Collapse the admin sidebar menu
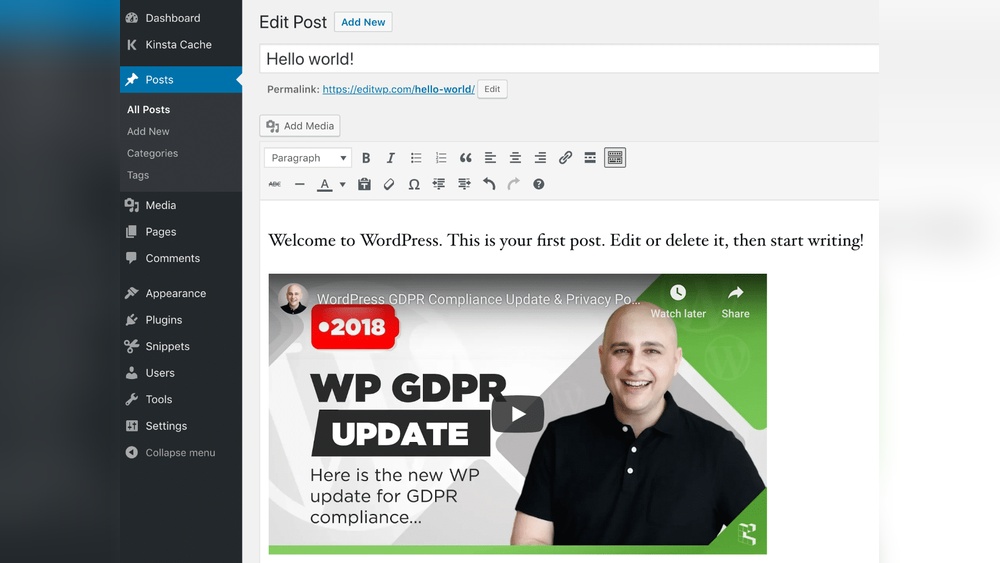 180,453
